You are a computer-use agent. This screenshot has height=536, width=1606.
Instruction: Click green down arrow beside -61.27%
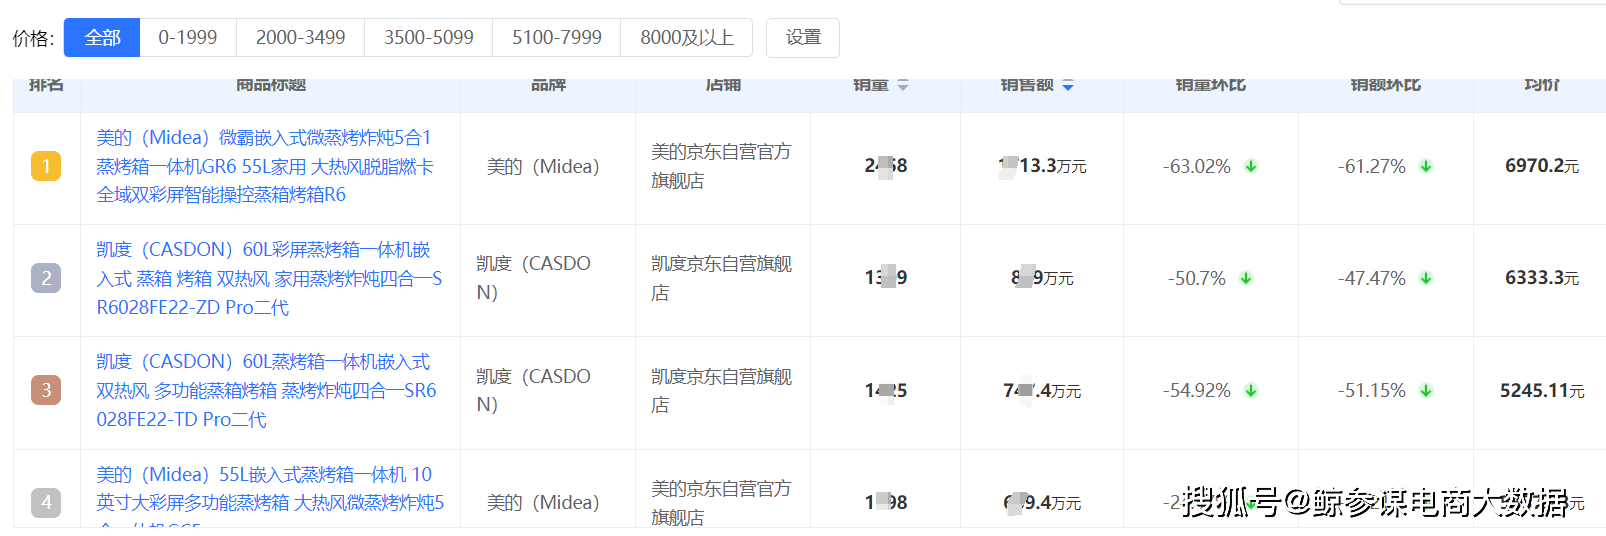pyautogui.click(x=1426, y=166)
